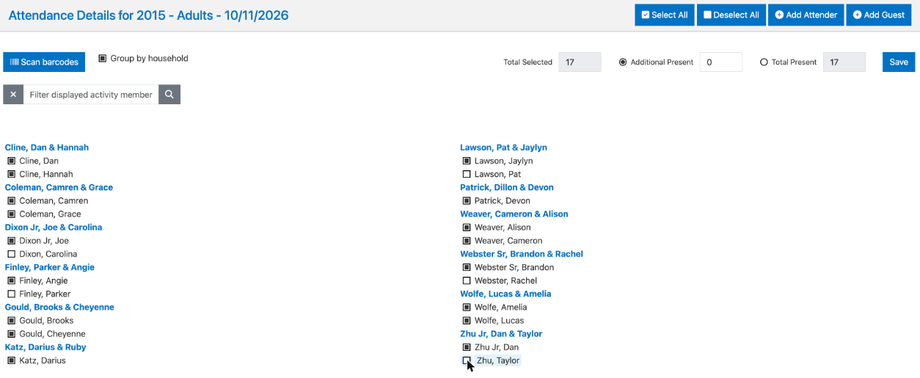Toggle Group by household checkbox
Viewport: 920px width, 378px height.
[x=103, y=59]
